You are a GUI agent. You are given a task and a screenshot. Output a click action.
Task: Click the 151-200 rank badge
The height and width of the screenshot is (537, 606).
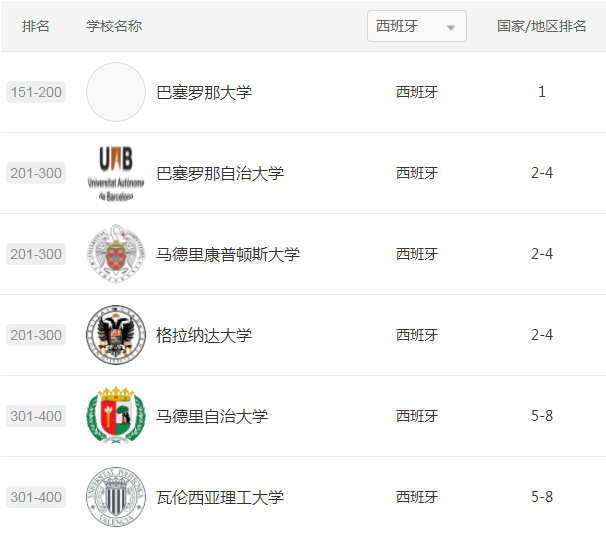pos(36,92)
